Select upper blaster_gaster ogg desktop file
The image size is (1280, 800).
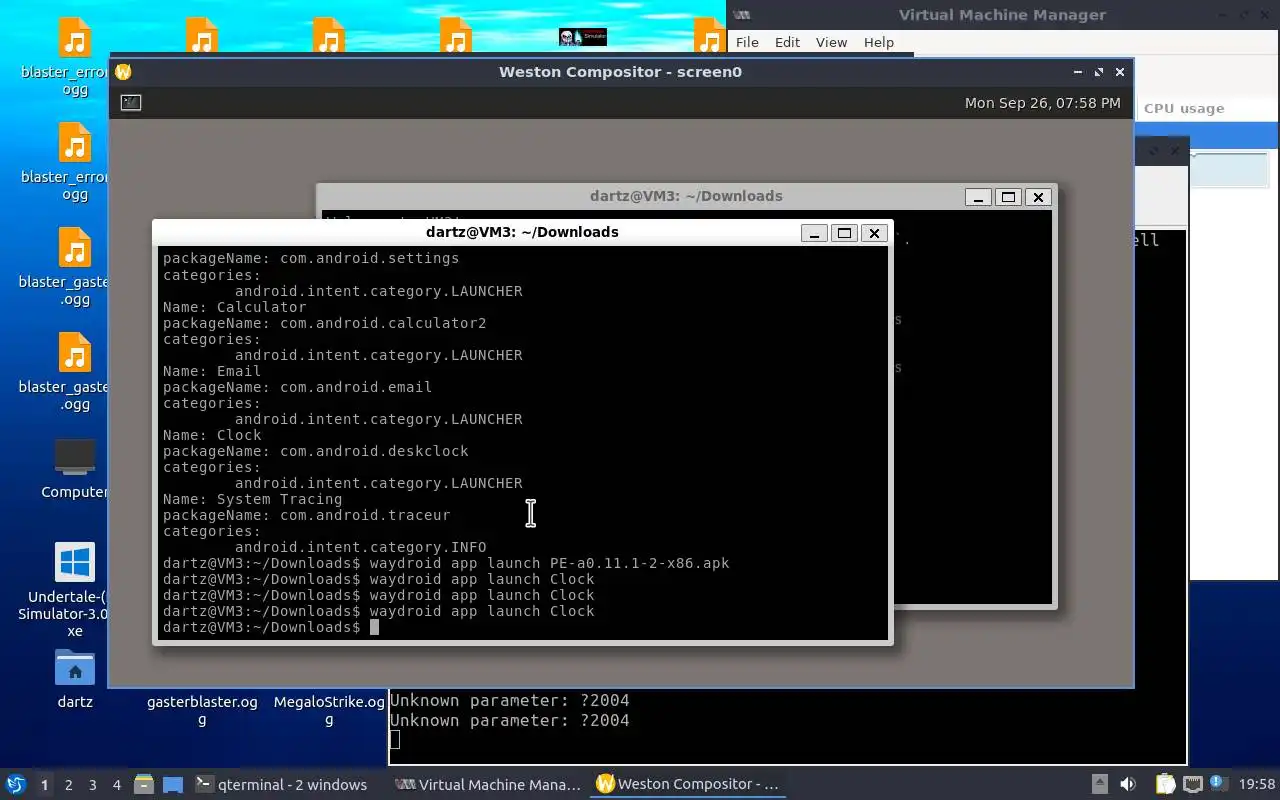coord(75,267)
